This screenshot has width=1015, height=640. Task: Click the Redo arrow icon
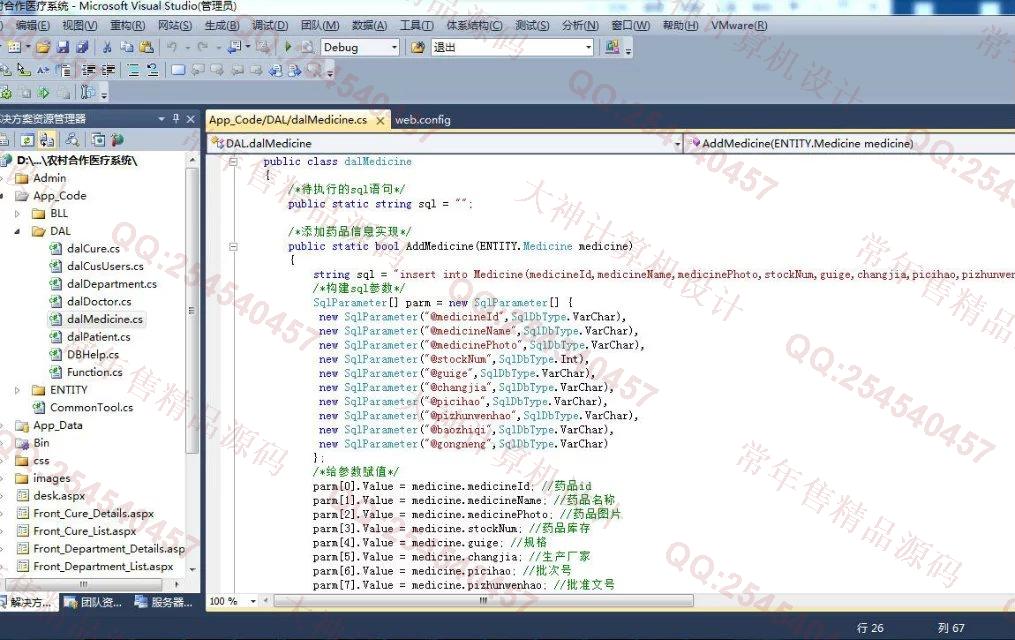coord(203,47)
